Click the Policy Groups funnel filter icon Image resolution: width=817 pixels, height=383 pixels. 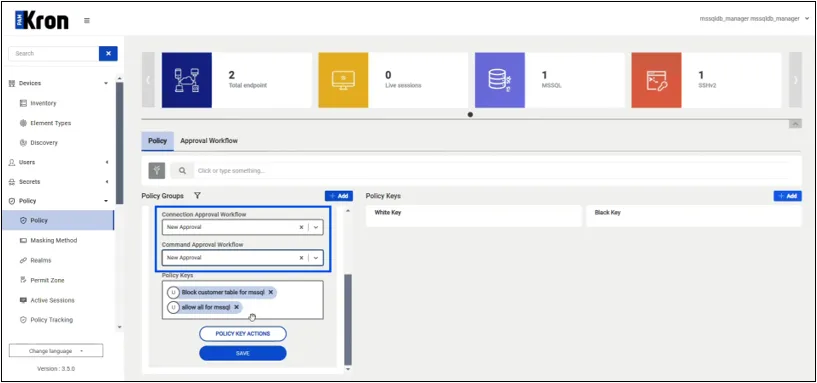click(197, 196)
